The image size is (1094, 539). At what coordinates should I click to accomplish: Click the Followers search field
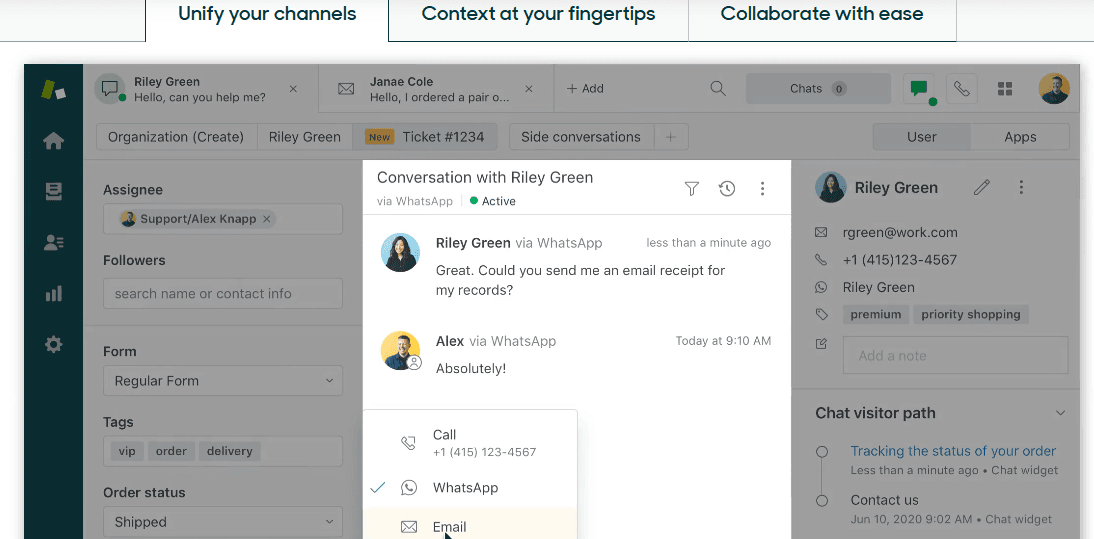coord(223,294)
